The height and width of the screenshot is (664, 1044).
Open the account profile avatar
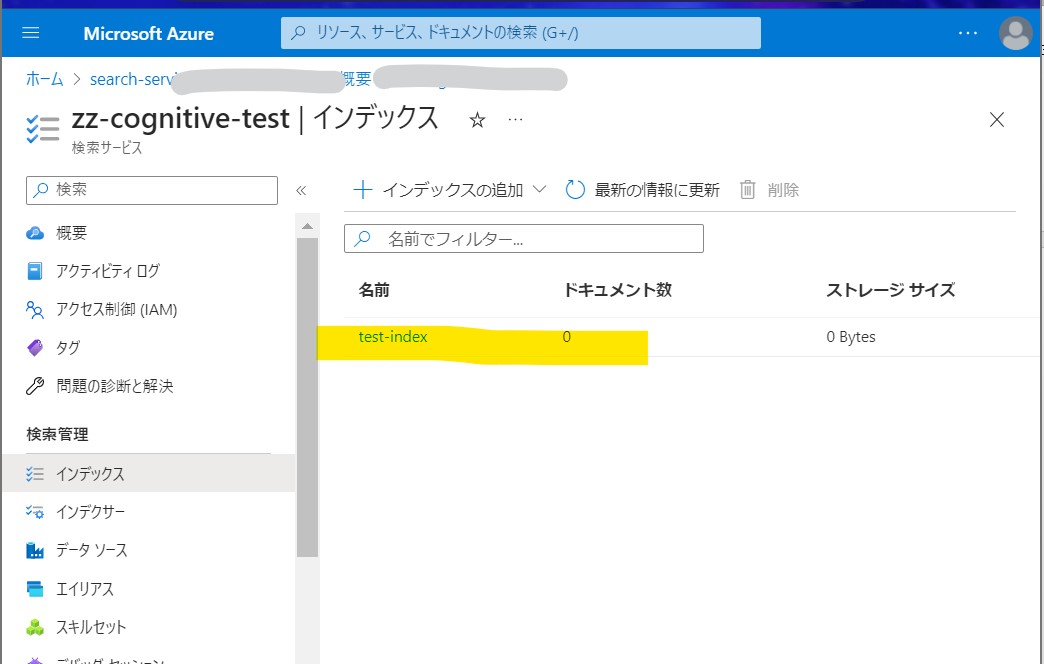click(x=1015, y=33)
